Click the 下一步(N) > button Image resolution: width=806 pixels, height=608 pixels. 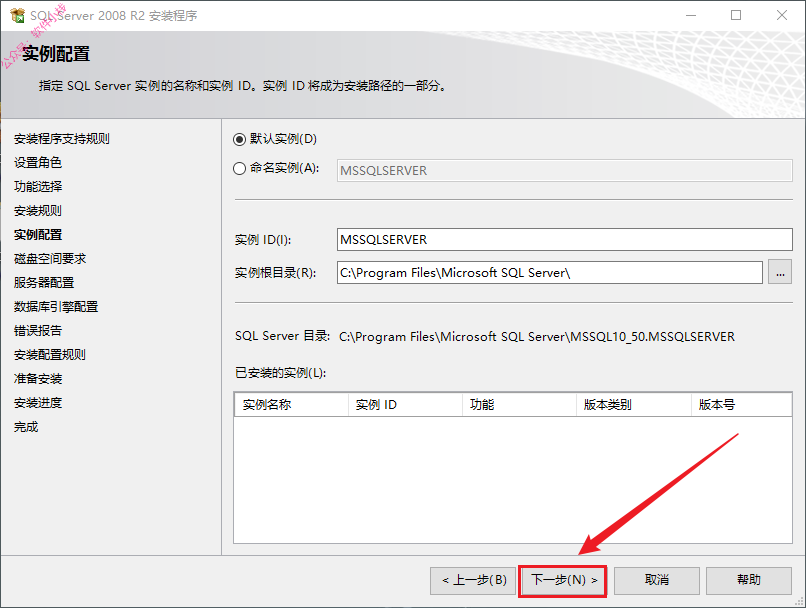coord(563,581)
